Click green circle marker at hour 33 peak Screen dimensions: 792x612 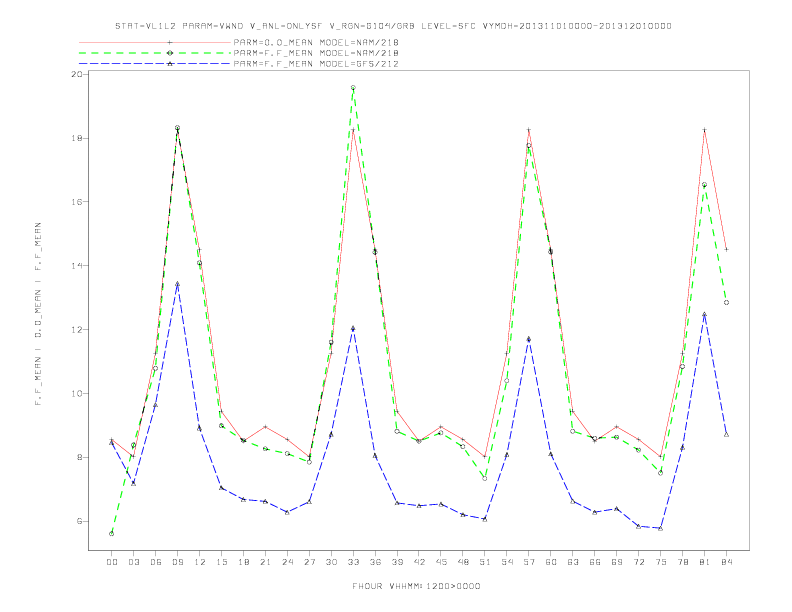coord(353,87)
